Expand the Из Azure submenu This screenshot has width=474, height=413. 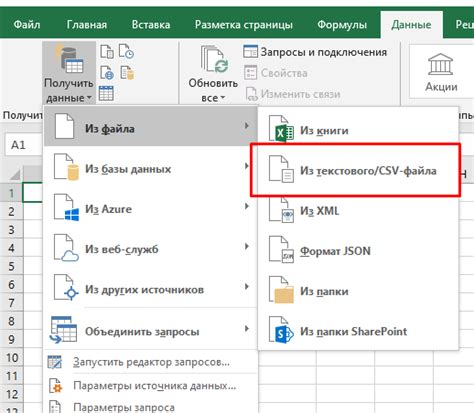[151, 209]
